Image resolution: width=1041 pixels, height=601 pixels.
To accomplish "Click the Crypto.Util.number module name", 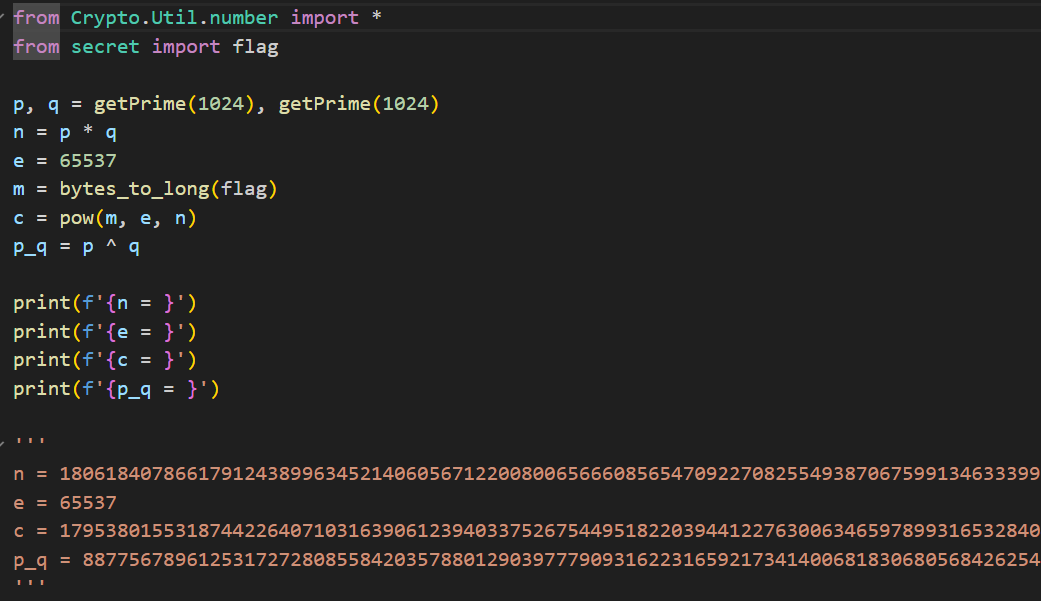I will point(175,18).
